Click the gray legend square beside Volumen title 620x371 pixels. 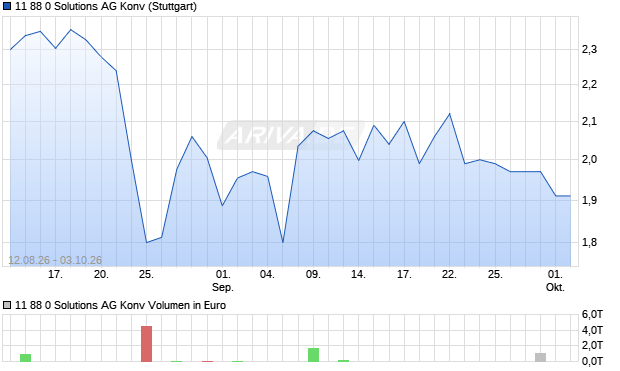click(6, 305)
